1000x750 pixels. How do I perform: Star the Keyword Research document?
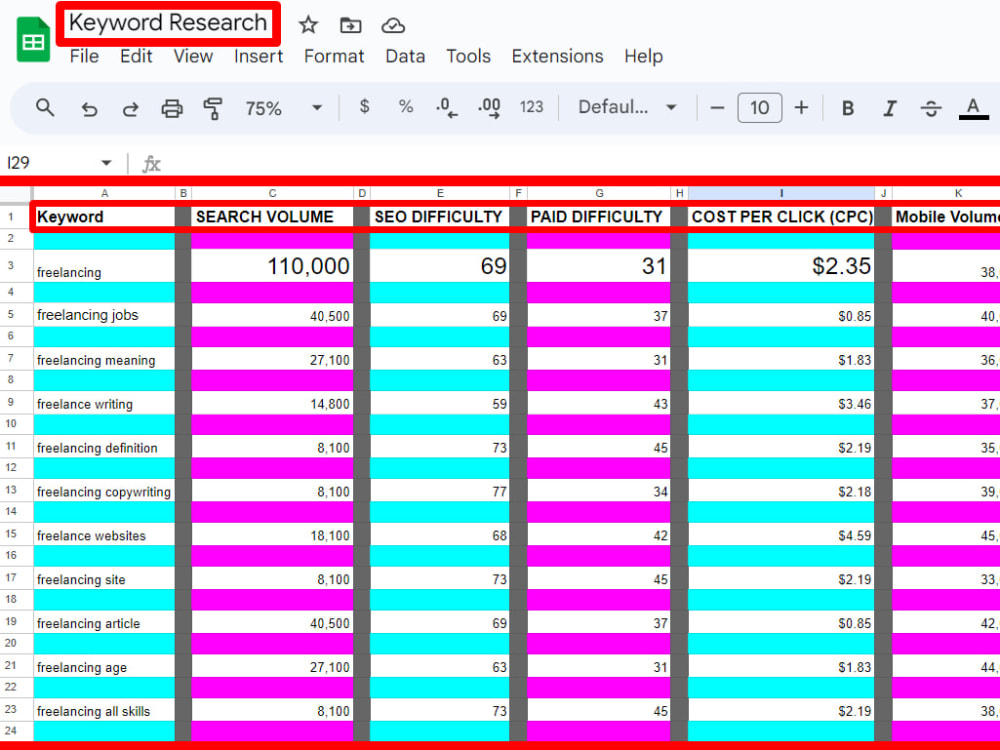308,25
